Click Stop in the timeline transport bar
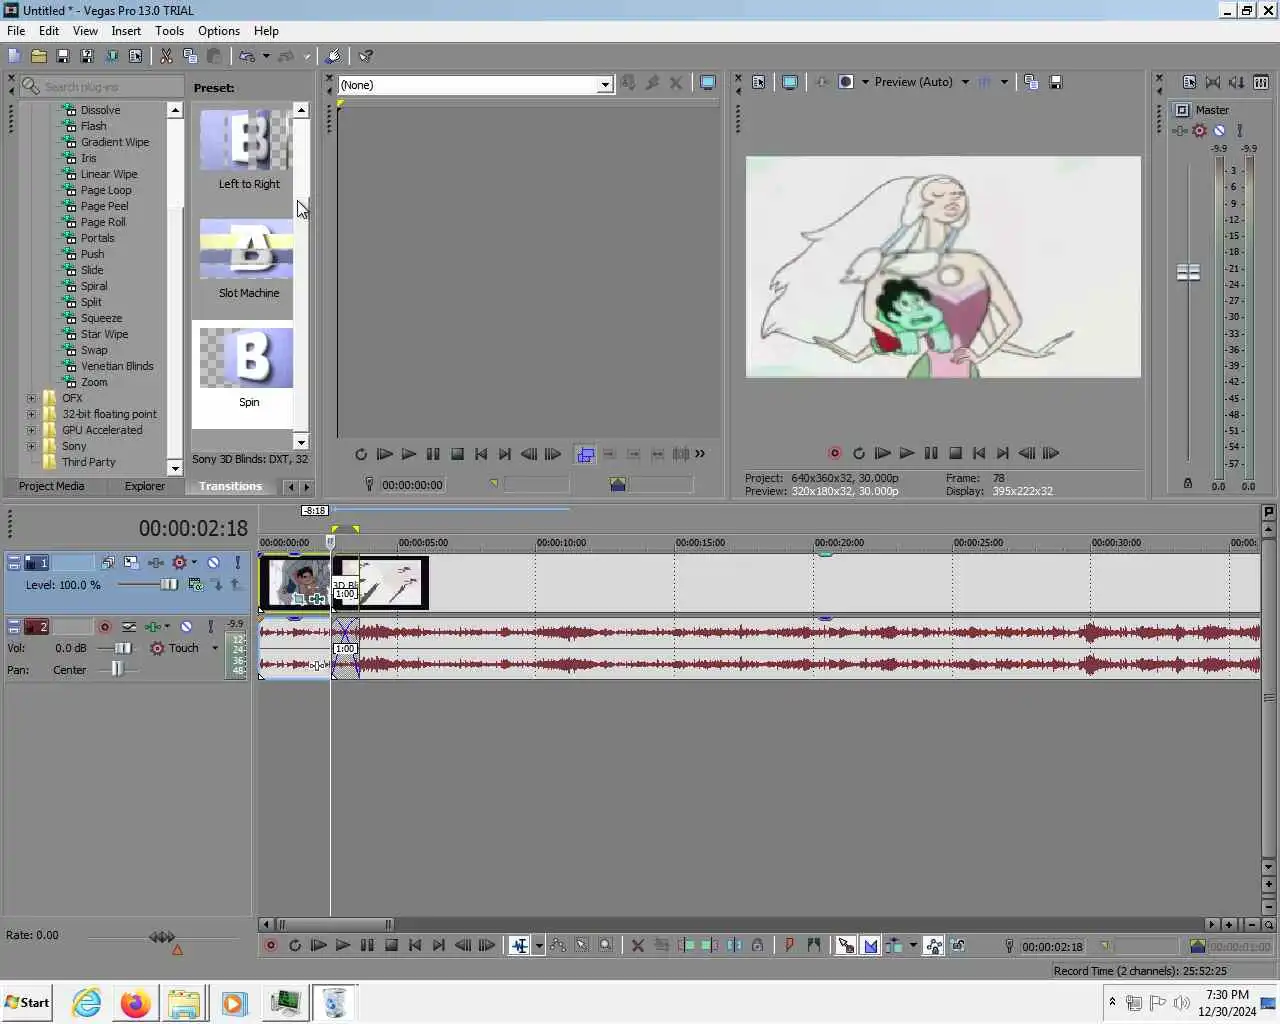The width and height of the screenshot is (1280, 1024). click(391, 945)
